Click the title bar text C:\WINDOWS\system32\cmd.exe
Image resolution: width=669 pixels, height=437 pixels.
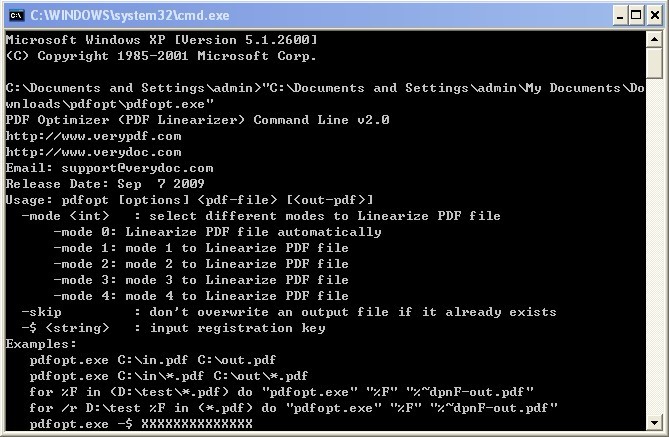[130, 15]
